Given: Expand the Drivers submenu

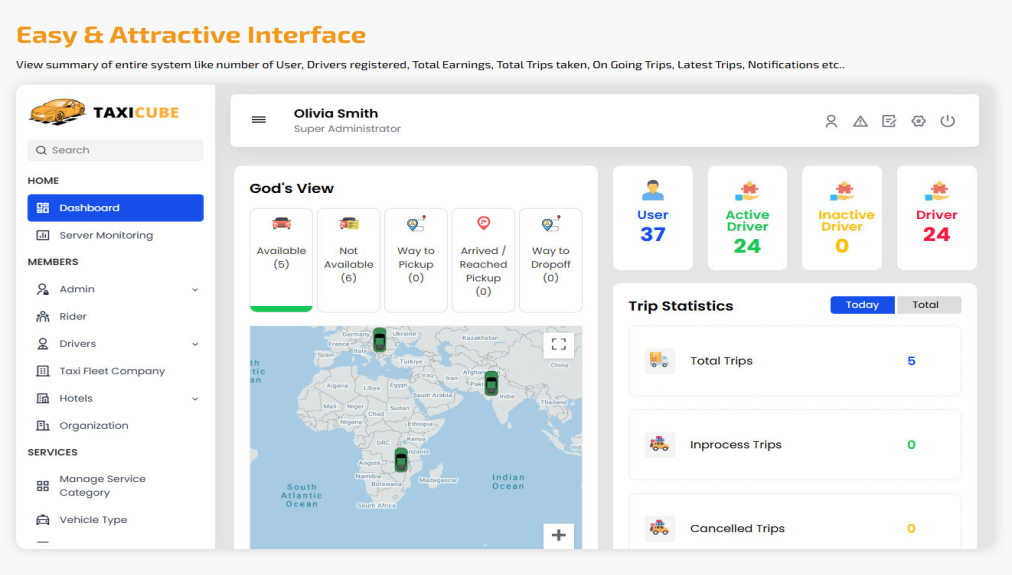Looking at the screenshot, I should coord(195,344).
